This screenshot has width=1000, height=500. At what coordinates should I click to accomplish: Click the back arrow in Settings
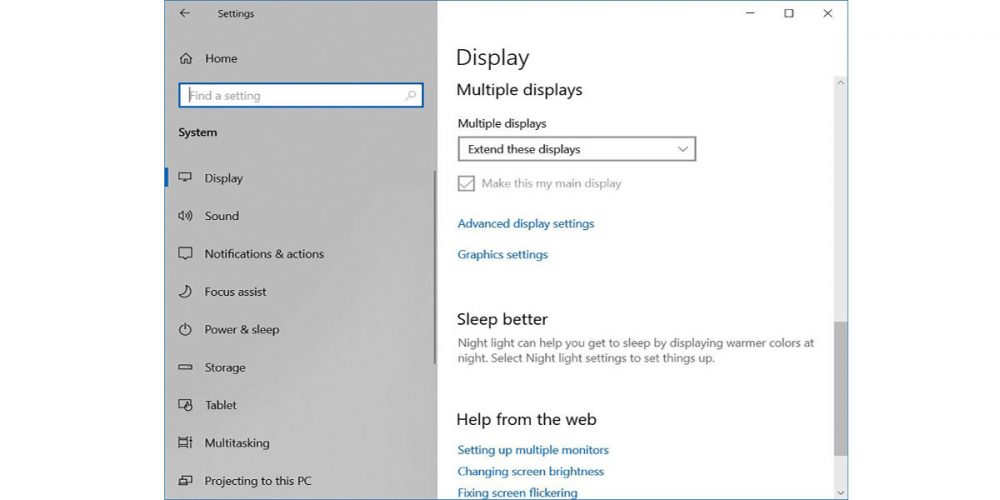184,14
